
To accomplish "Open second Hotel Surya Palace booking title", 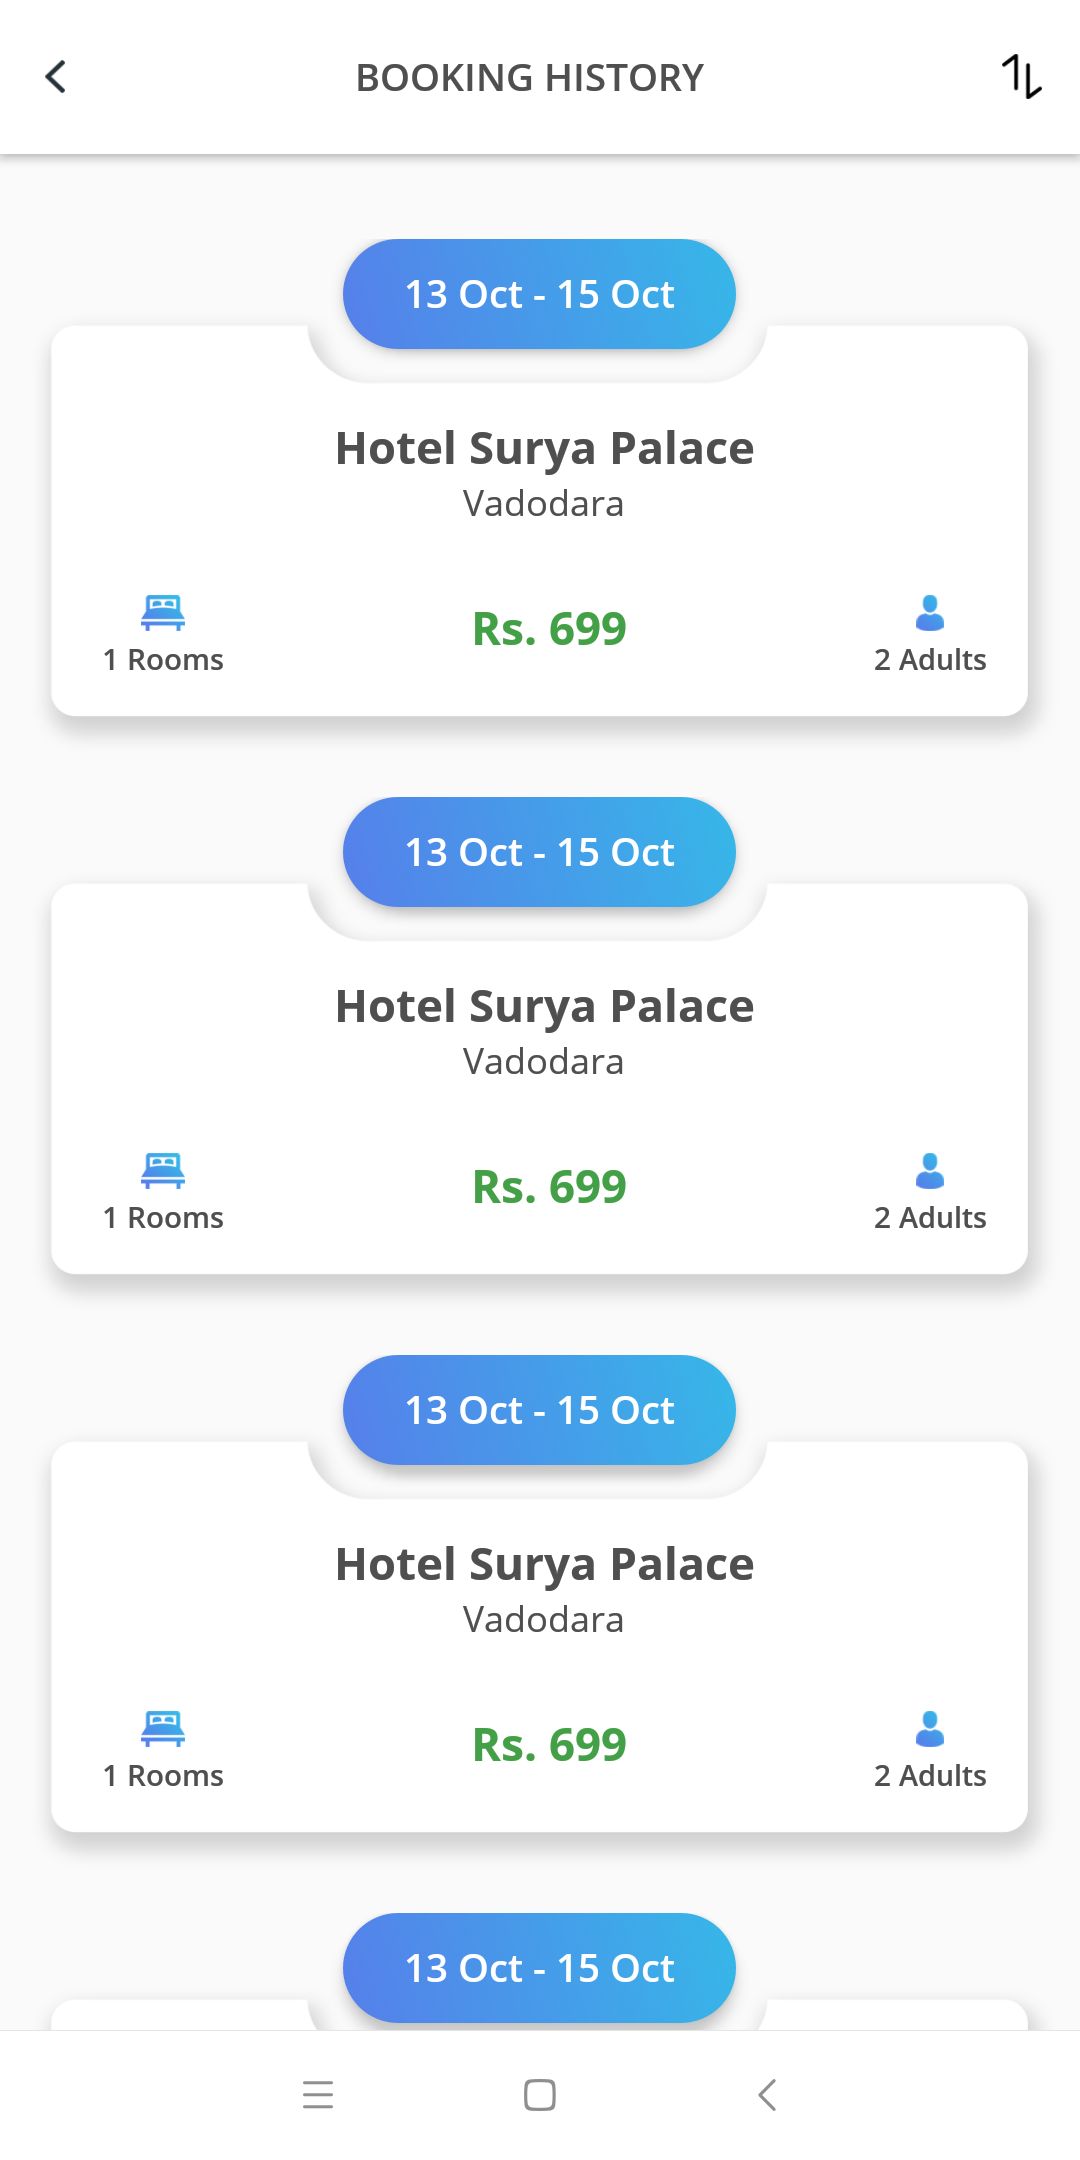I will tap(544, 1006).
